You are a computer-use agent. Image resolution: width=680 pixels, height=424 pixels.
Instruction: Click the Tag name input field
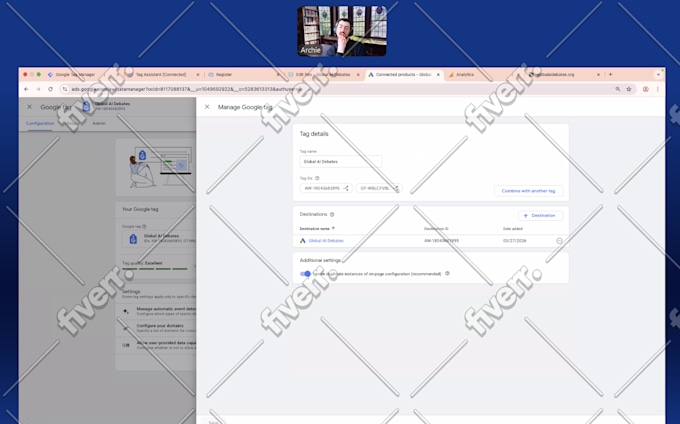(341, 161)
